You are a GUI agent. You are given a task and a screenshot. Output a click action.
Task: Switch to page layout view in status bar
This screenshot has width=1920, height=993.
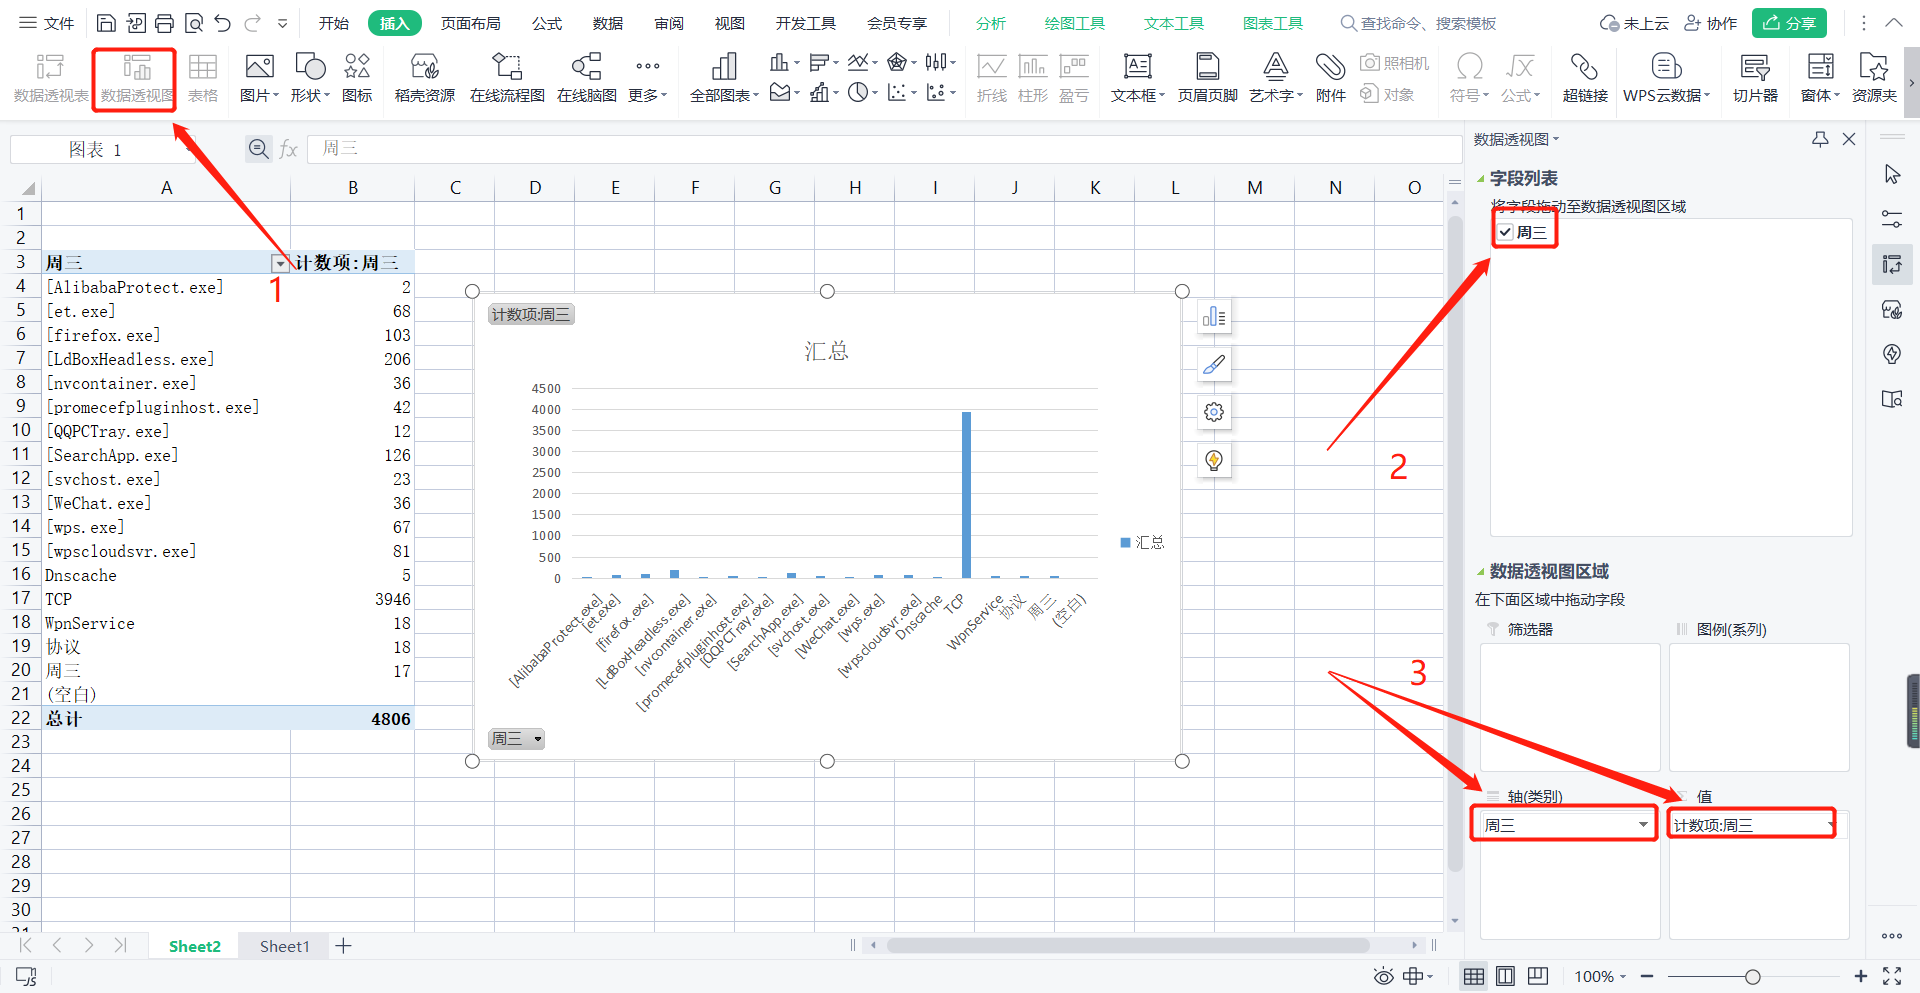coord(1505,976)
